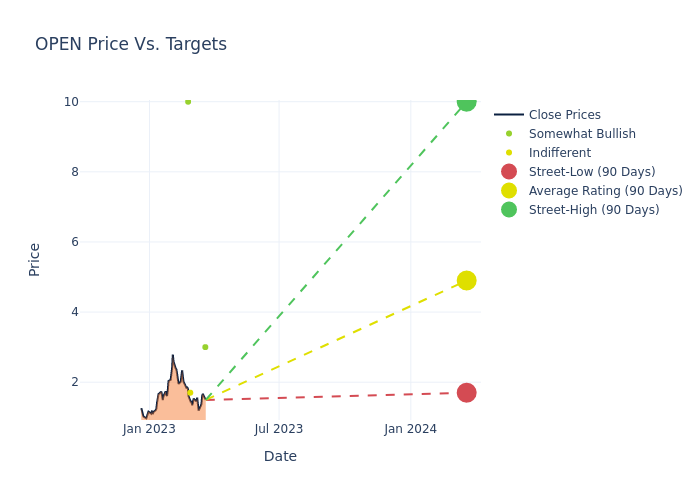
Task: Toggle the Close Prices legend entry
Action: pyautogui.click(x=564, y=115)
